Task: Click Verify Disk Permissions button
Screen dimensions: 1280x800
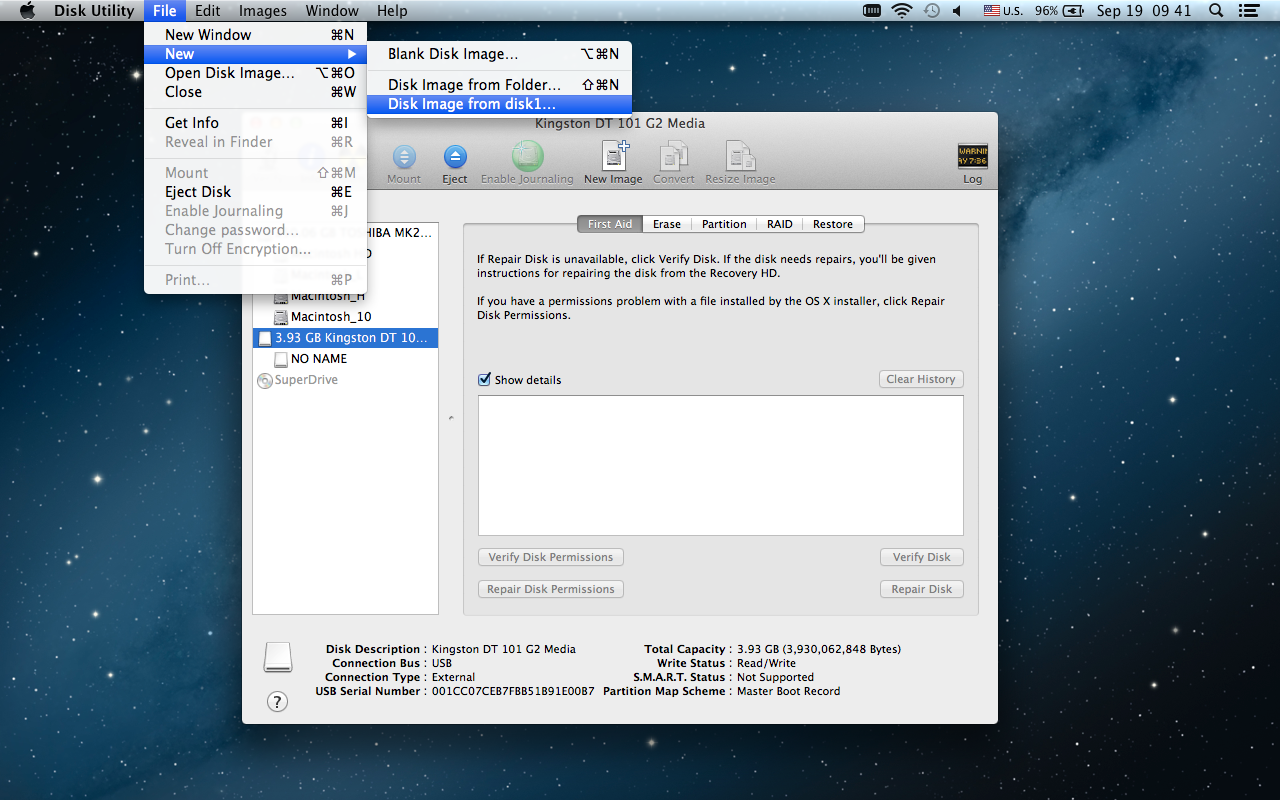Action: point(551,557)
